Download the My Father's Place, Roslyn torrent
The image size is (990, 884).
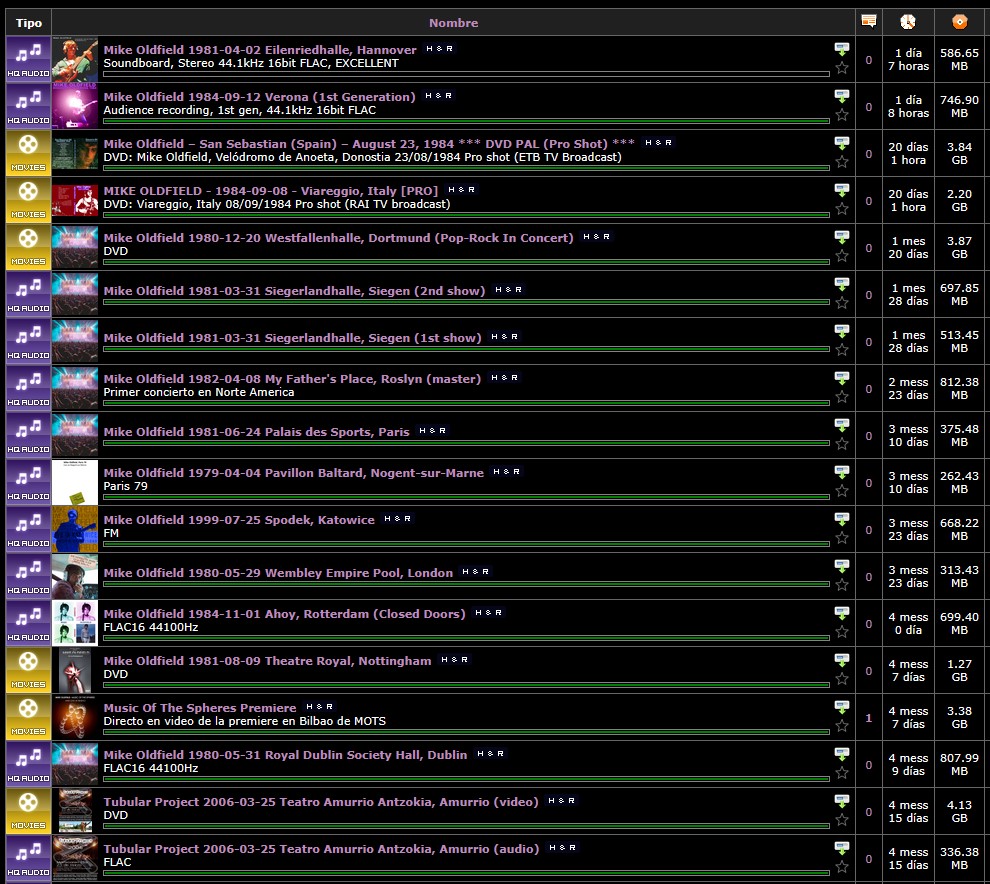tap(842, 379)
